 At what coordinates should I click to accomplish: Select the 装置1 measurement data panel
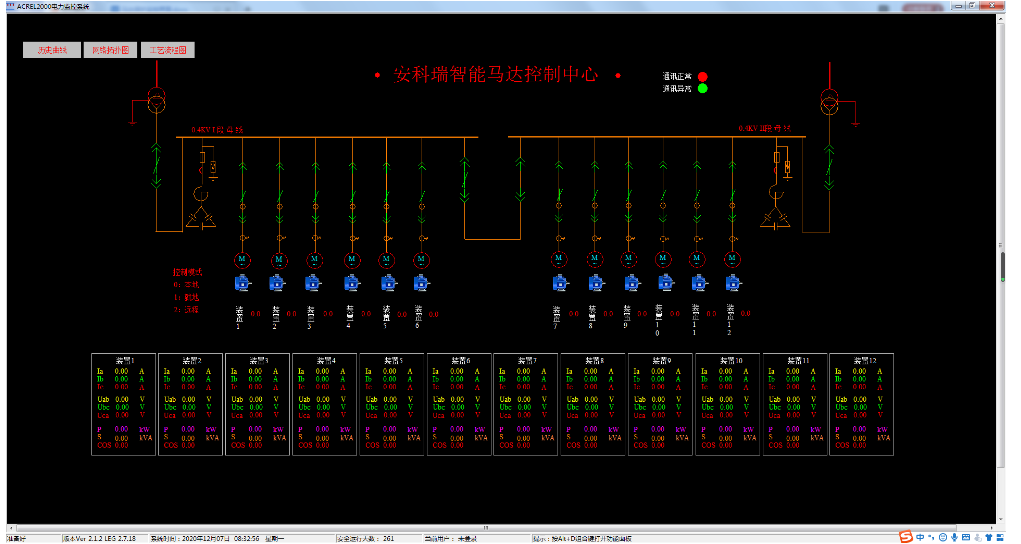pos(123,404)
